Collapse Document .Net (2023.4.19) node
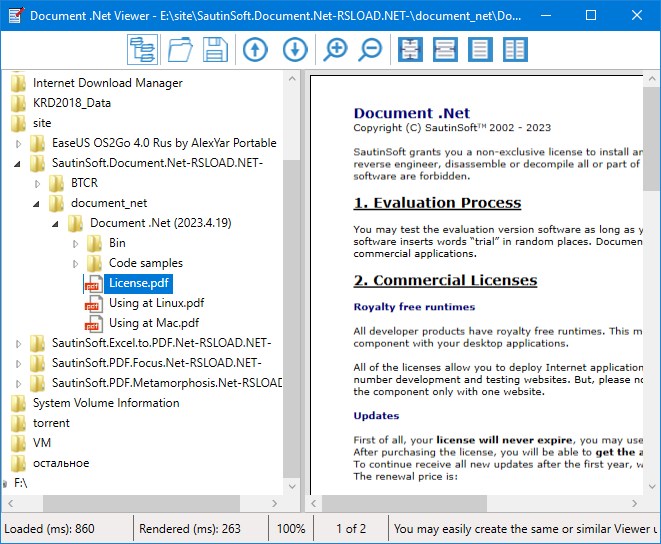The height and width of the screenshot is (544, 661). pos(55,224)
